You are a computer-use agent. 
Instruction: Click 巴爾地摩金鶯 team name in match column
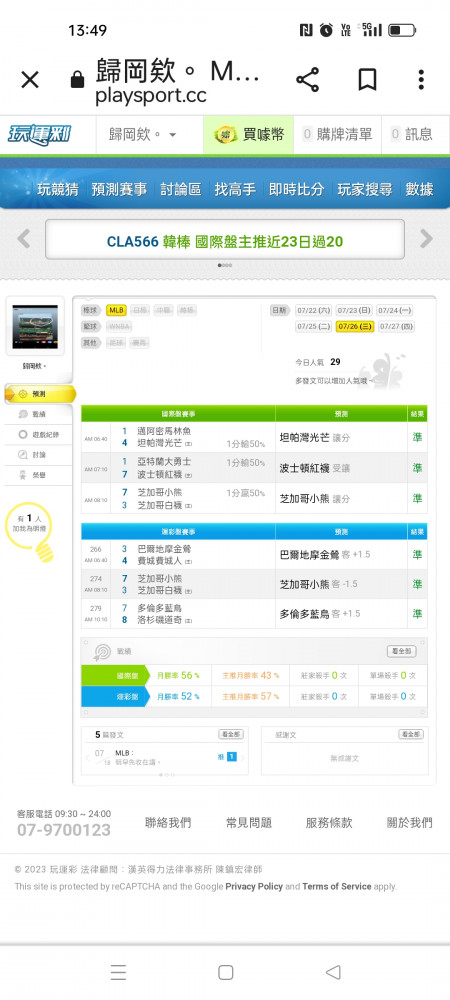click(x=164, y=548)
